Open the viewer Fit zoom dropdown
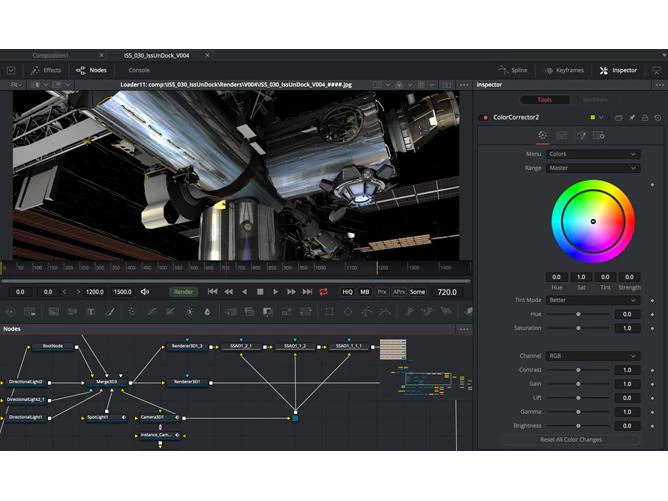Image resolution: width=668 pixels, height=501 pixels. click(16, 85)
